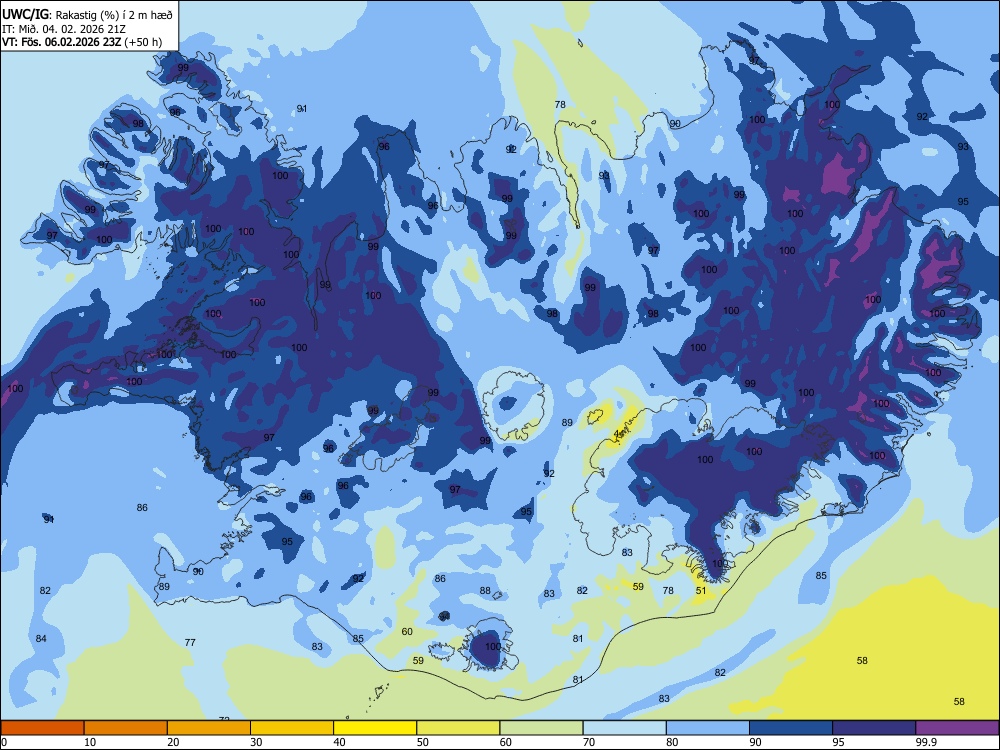
Task: Choose the dark navy 95–99.9 legend swatch
Action: point(874,728)
